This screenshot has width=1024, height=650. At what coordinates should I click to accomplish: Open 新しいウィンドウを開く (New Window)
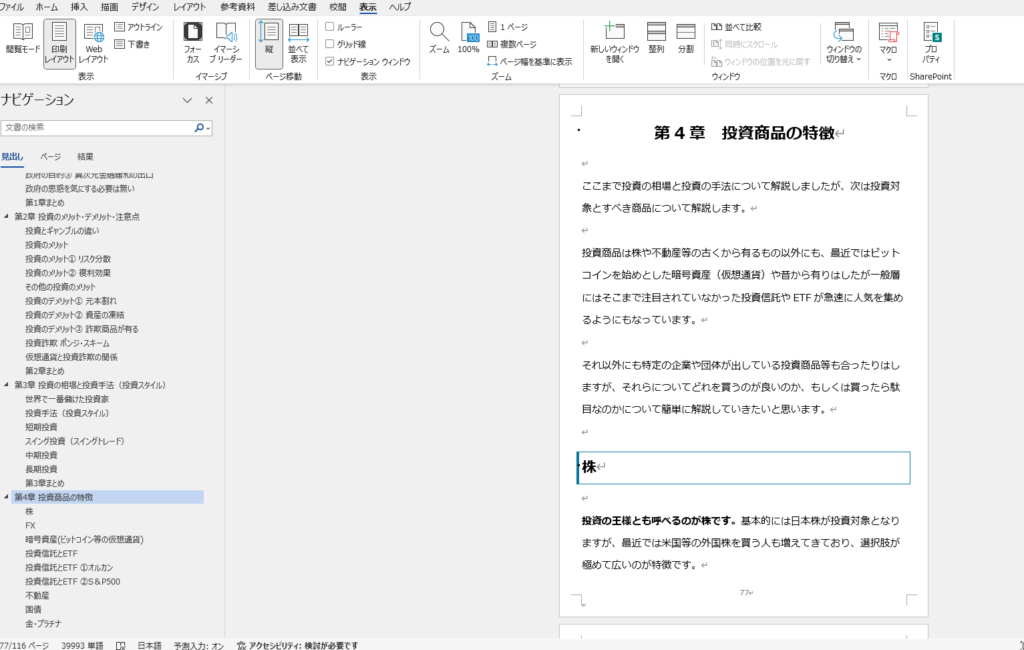click(614, 40)
